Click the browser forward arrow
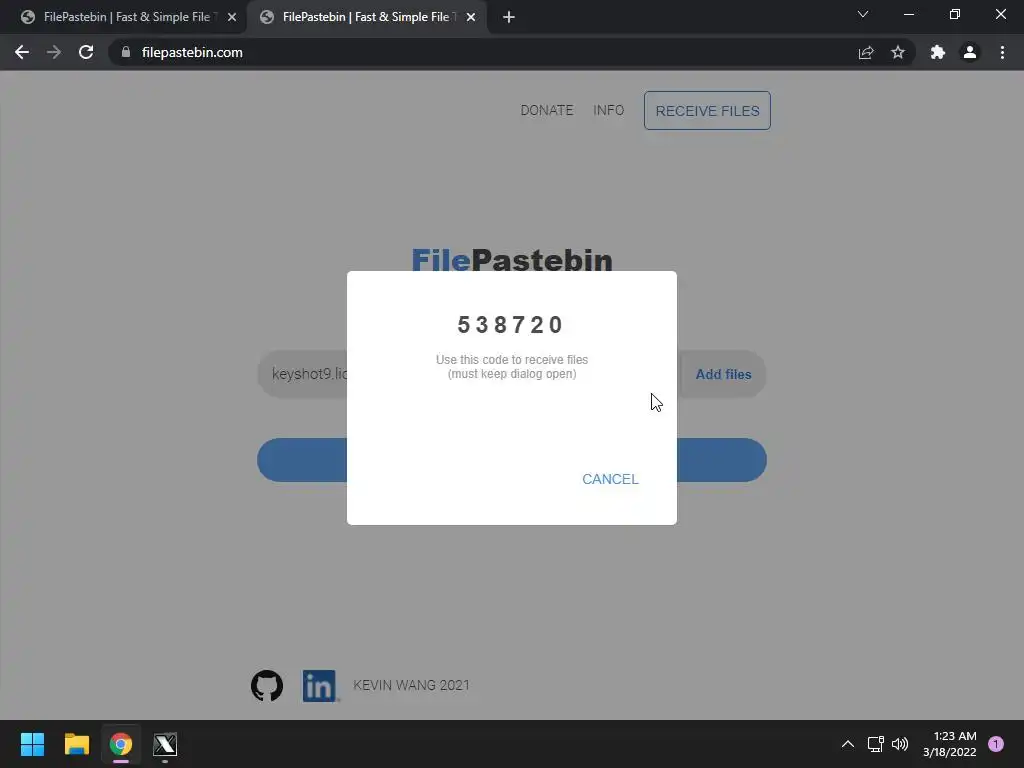 [54, 52]
